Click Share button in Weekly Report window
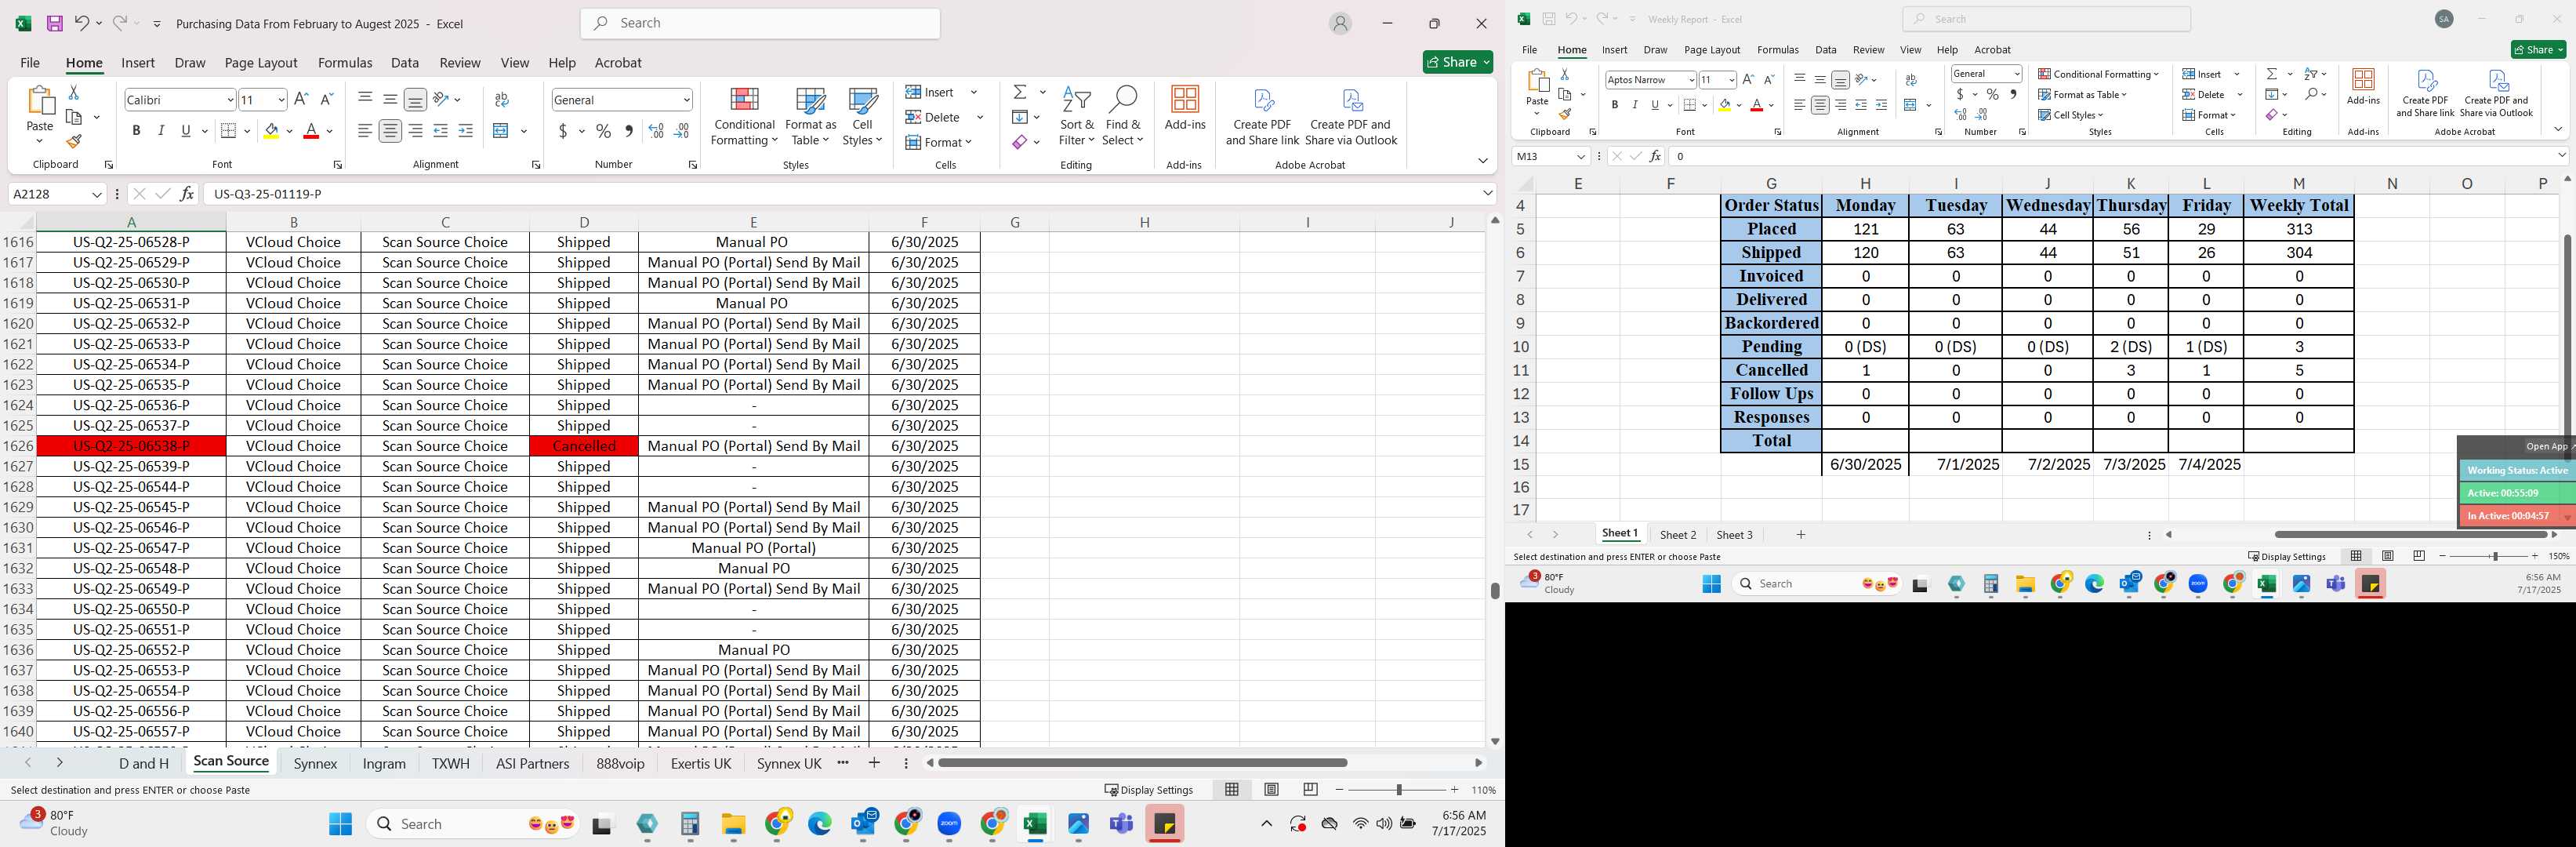This screenshot has width=2576, height=847. point(2538,49)
